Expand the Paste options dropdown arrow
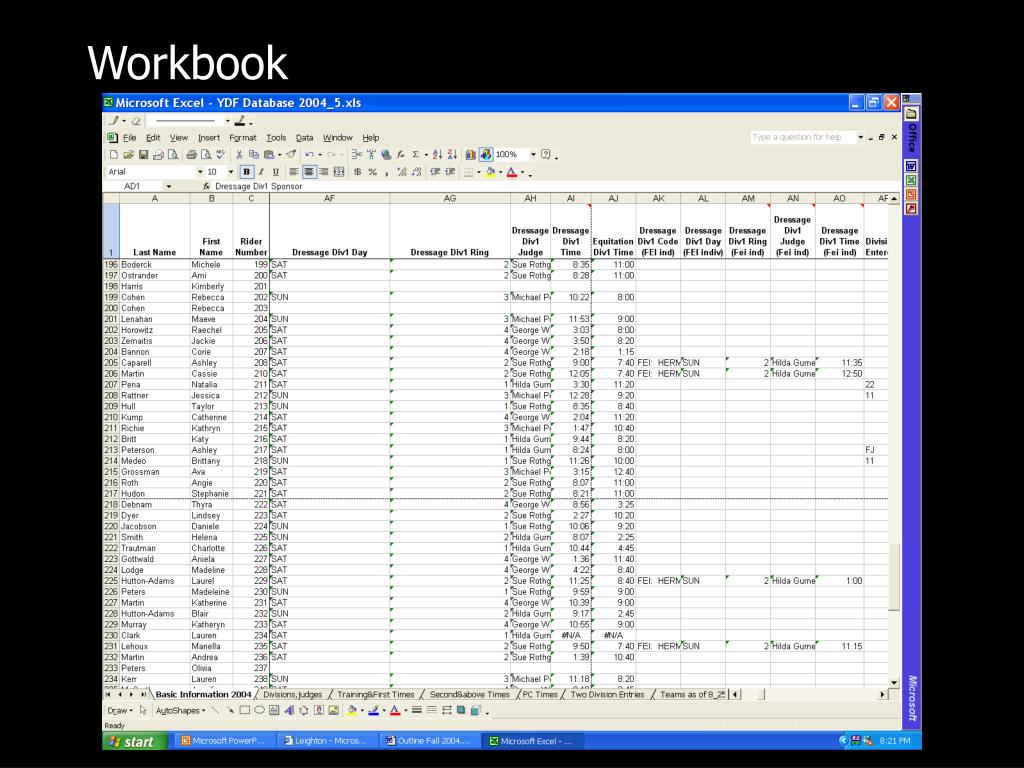This screenshot has height=768, width=1024. click(x=280, y=155)
